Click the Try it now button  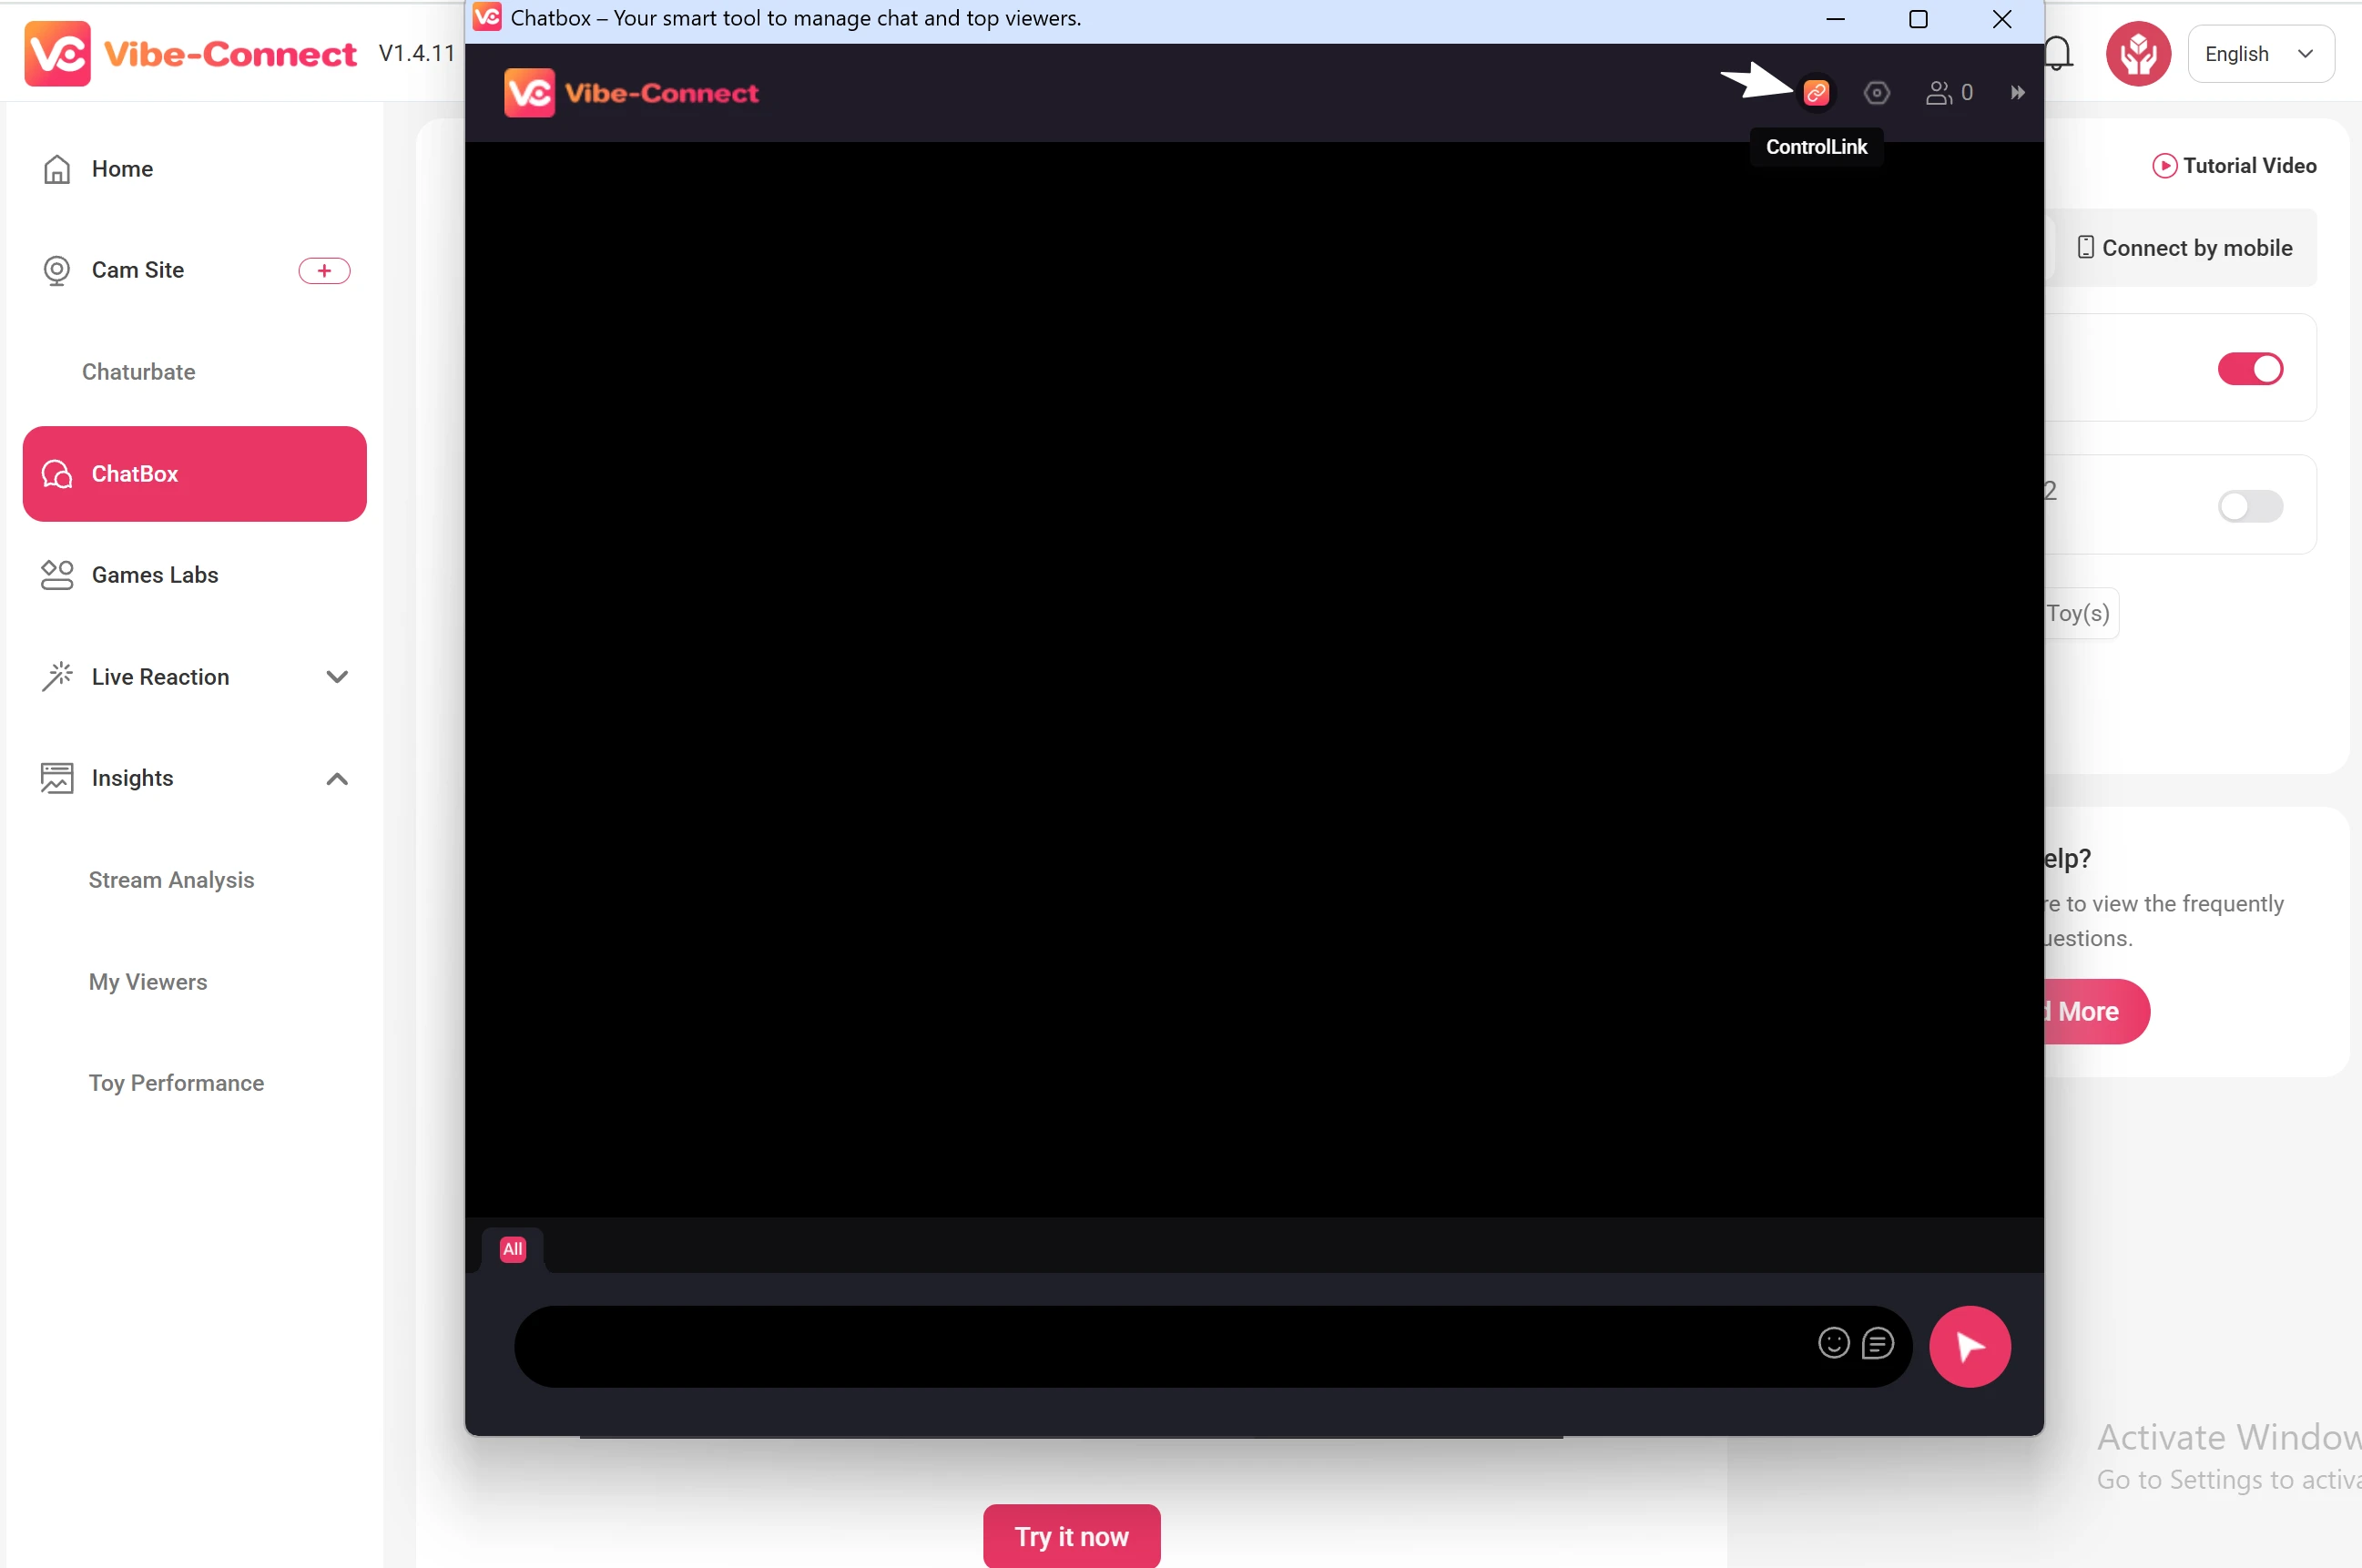pos(1071,1536)
